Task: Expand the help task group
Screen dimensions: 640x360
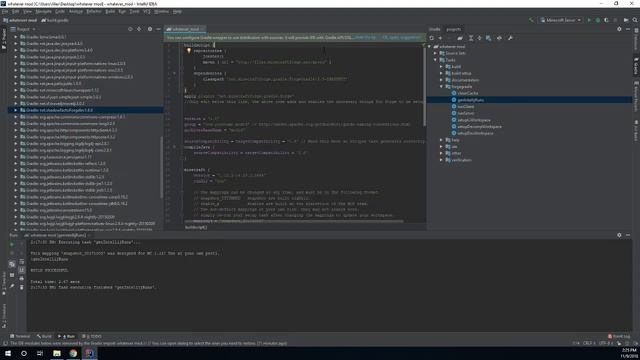Action: click(441, 140)
